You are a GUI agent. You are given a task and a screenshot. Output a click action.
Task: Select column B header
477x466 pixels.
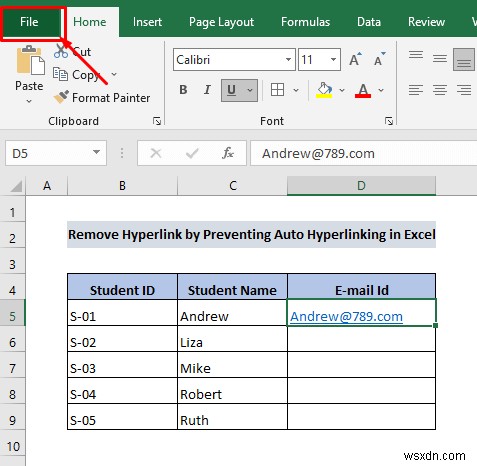[122, 186]
